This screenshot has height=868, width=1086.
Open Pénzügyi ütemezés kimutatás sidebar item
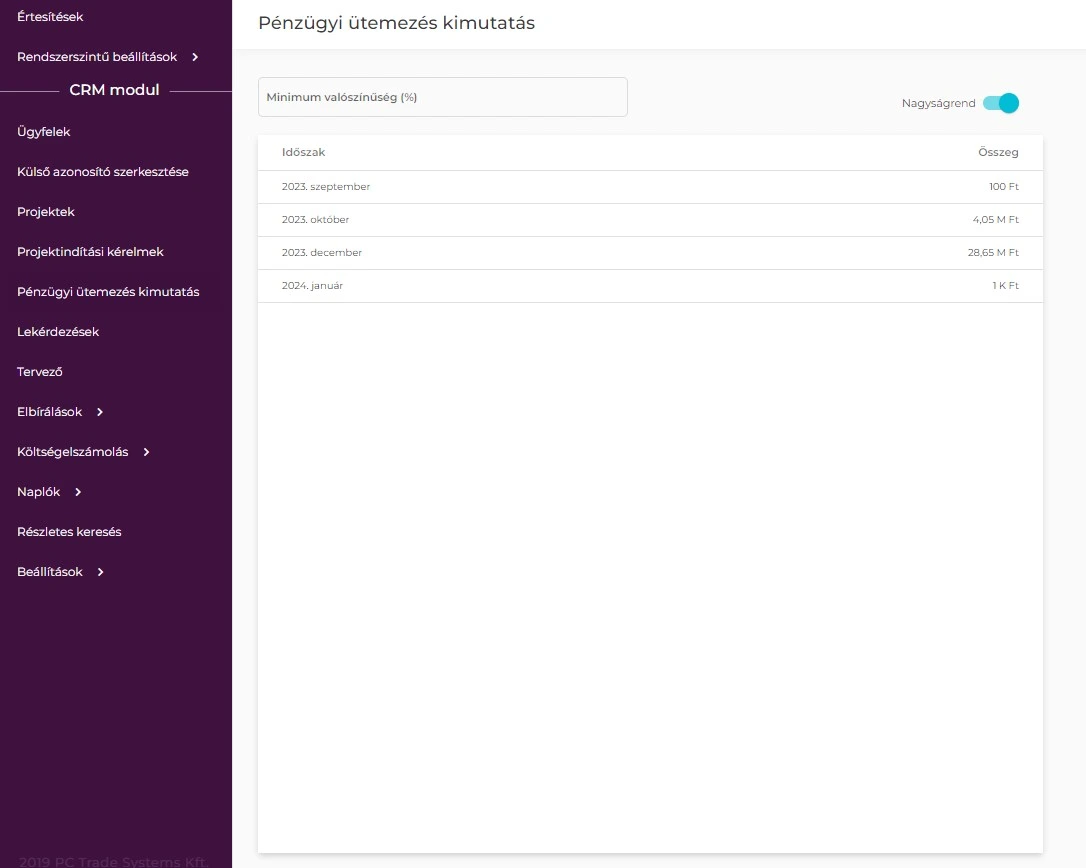[108, 292]
